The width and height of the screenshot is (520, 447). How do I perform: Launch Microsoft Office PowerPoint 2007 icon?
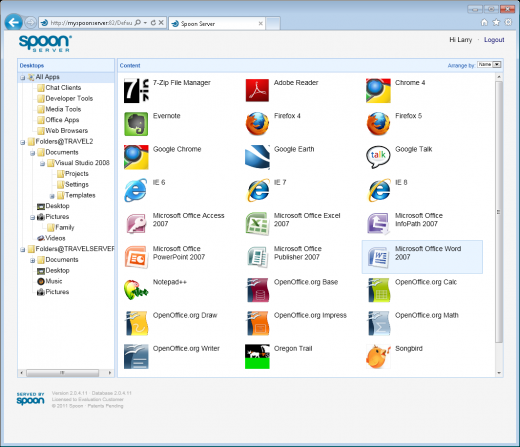[x=136, y=257]
